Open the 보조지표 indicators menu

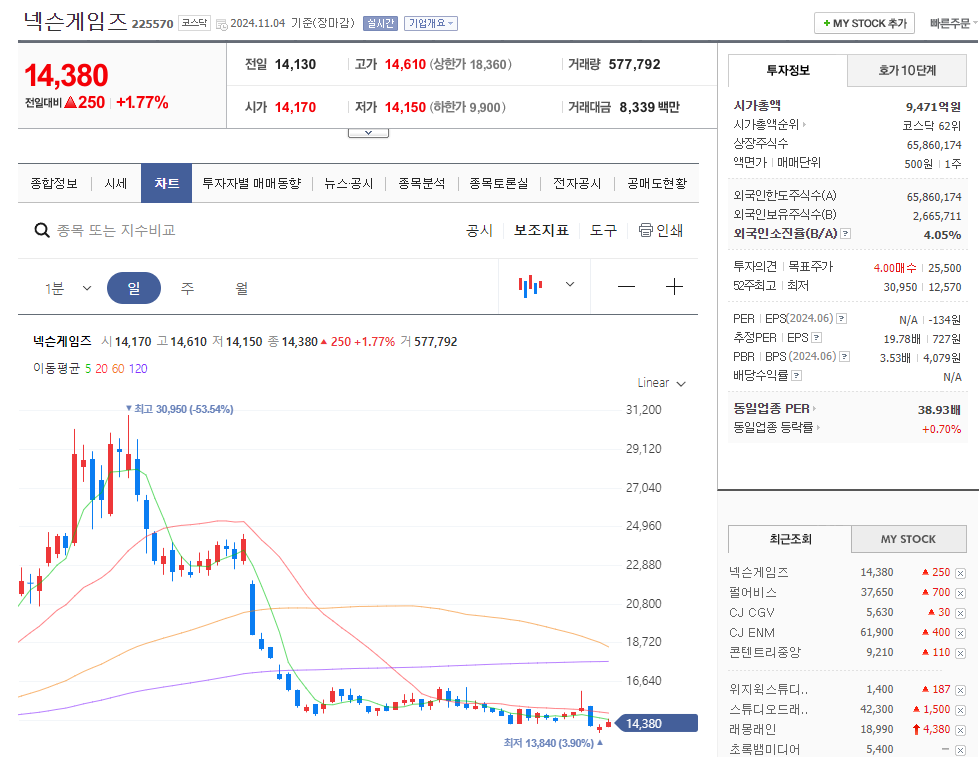point(541,231)
